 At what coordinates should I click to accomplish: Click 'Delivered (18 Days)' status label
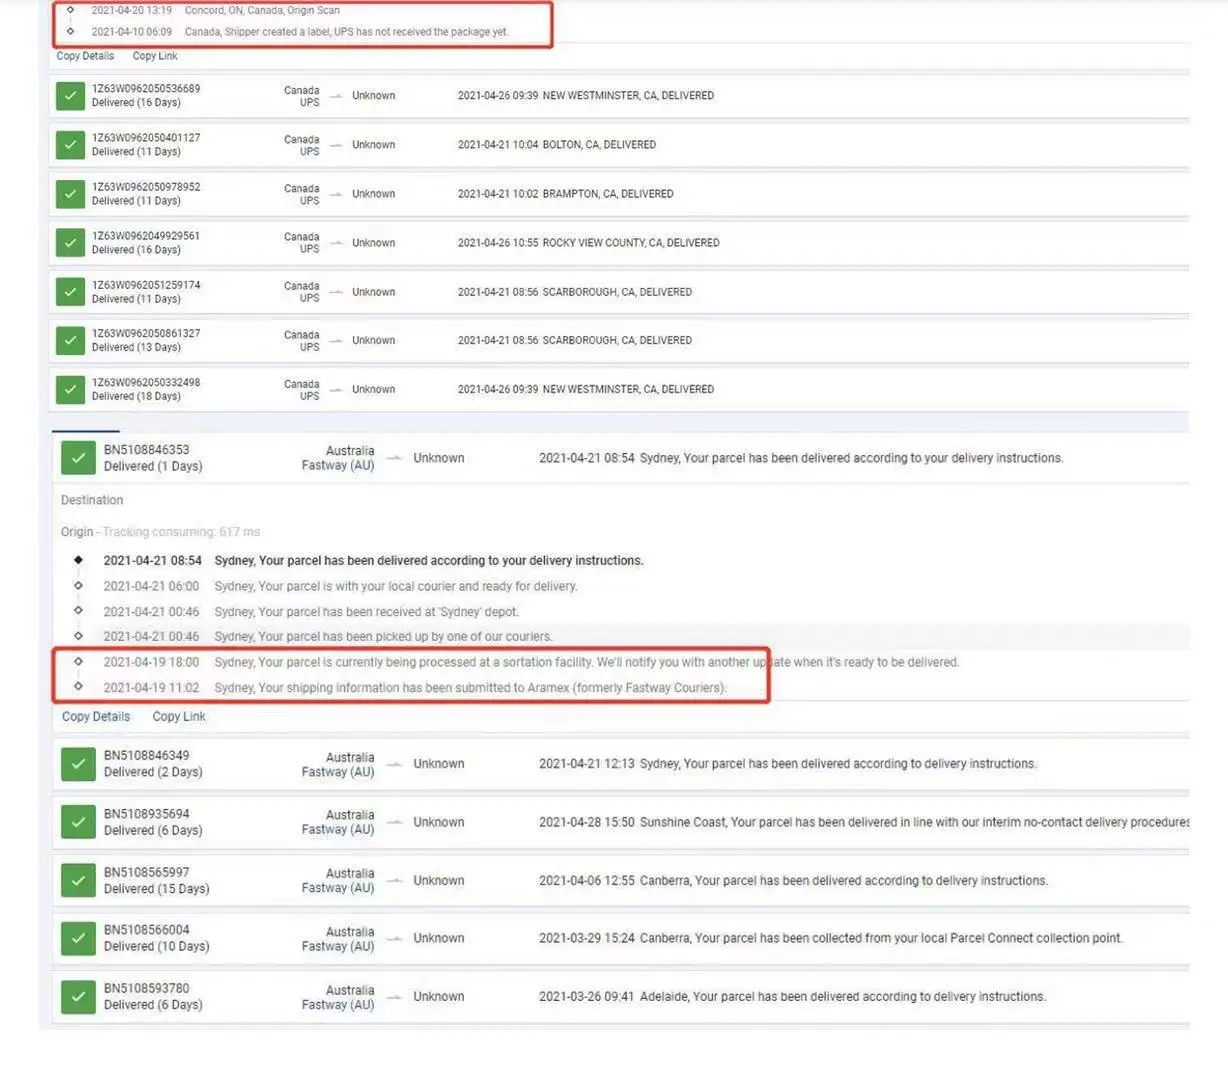[136, 396]
